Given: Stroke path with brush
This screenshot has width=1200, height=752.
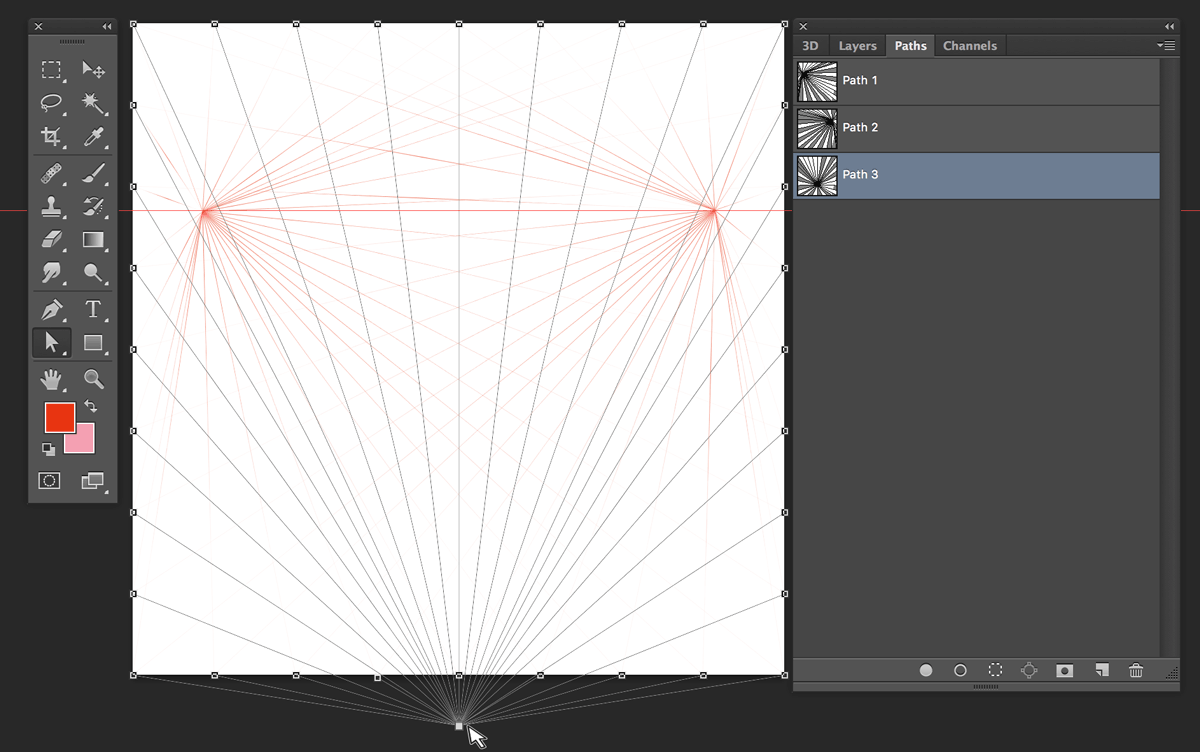Looking at the screenshot, I should pyautogui.click(x=960, y=671).
